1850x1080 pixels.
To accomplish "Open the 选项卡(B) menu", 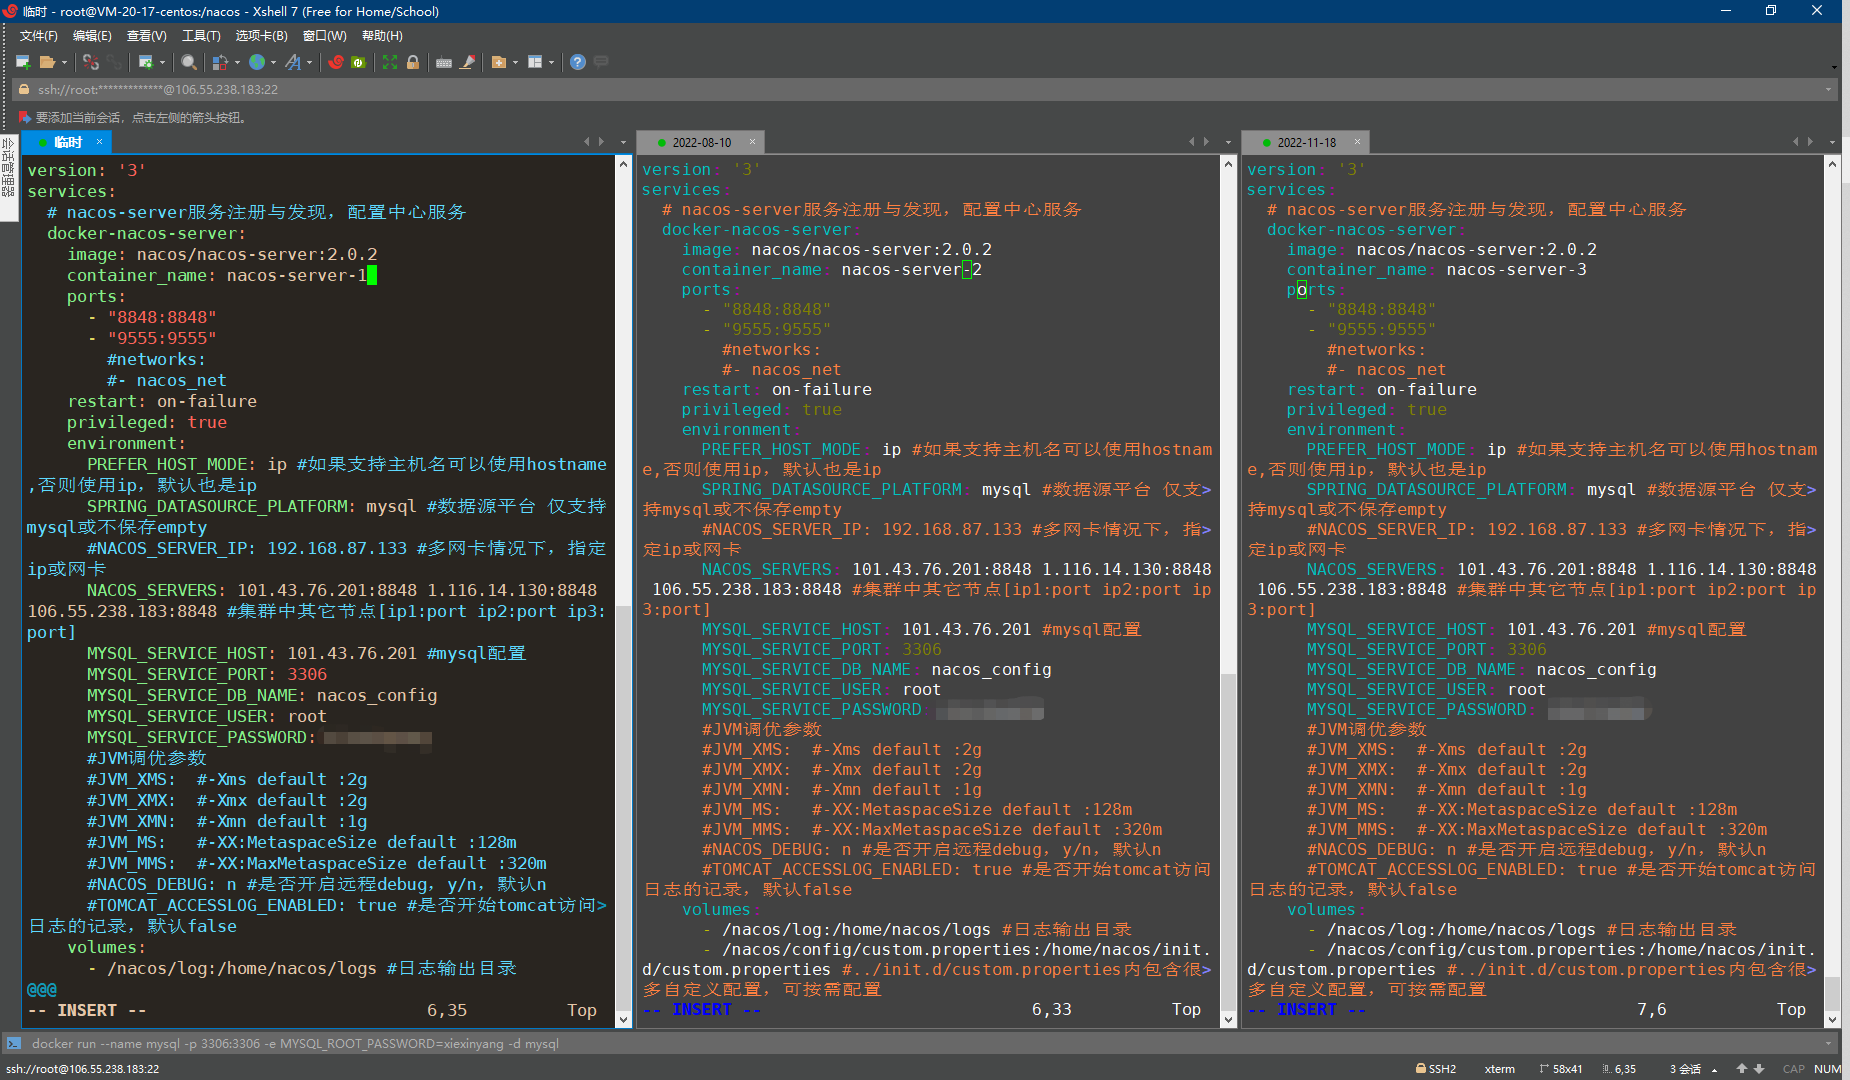I will click(x=262, y=36).
